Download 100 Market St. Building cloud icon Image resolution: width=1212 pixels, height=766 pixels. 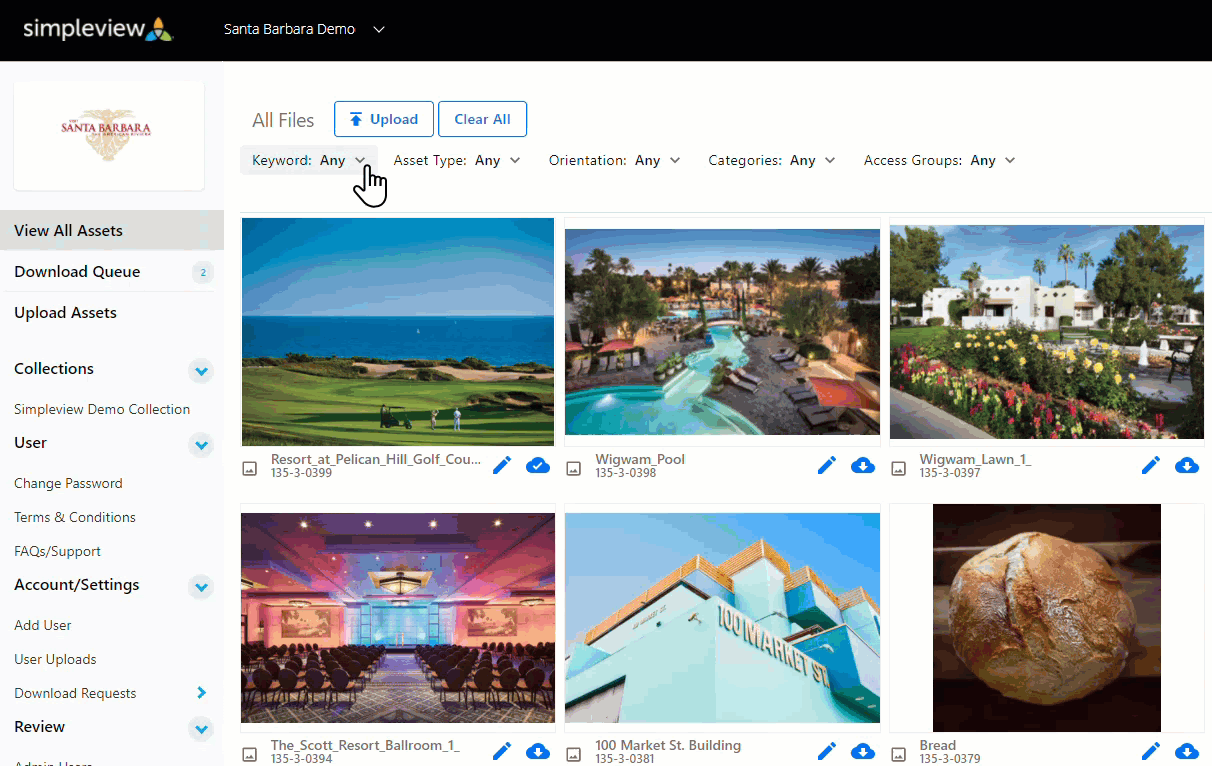click(x=863, y=751)
